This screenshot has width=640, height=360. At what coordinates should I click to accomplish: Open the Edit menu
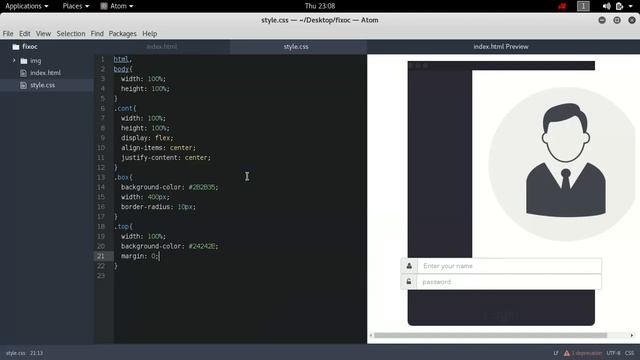coord(24,33)
